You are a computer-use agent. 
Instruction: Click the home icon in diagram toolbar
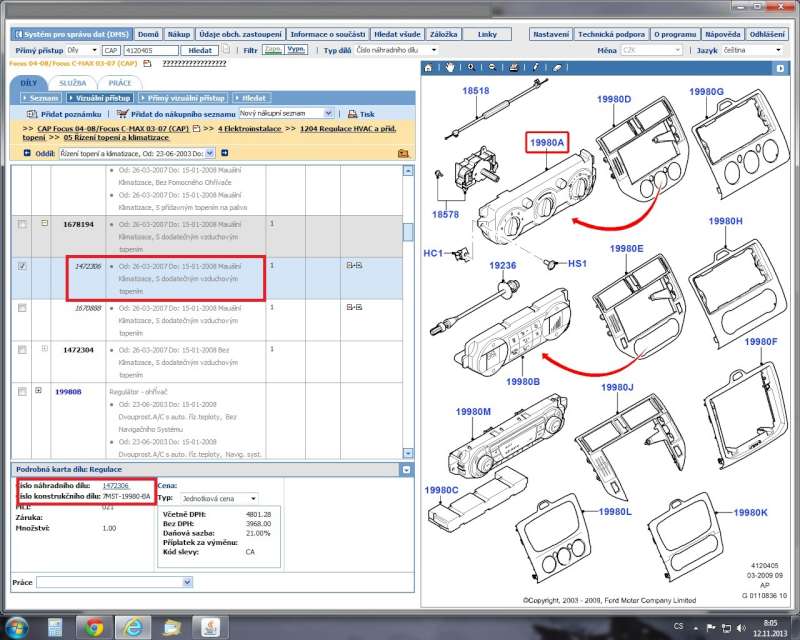(x=429, y=67)
